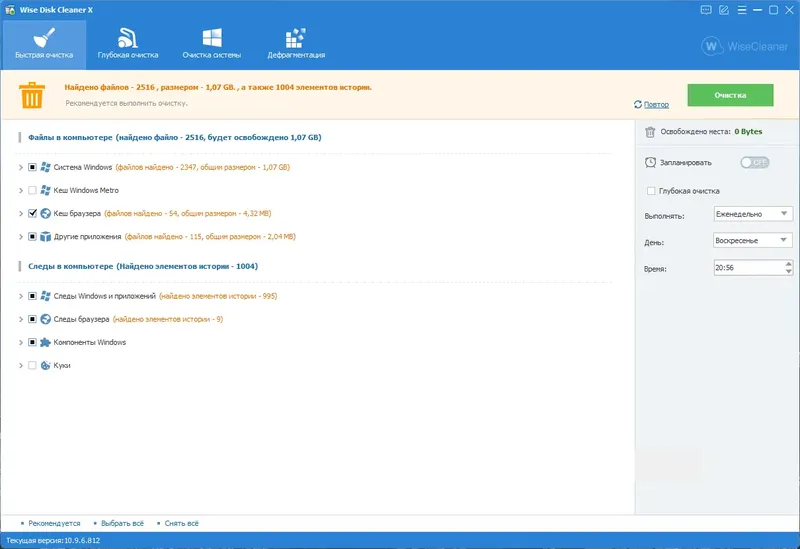The width and height of the screenshot is (800, 549).
Task: Open the Быстрая очистка tab
Action: point(44,44)
